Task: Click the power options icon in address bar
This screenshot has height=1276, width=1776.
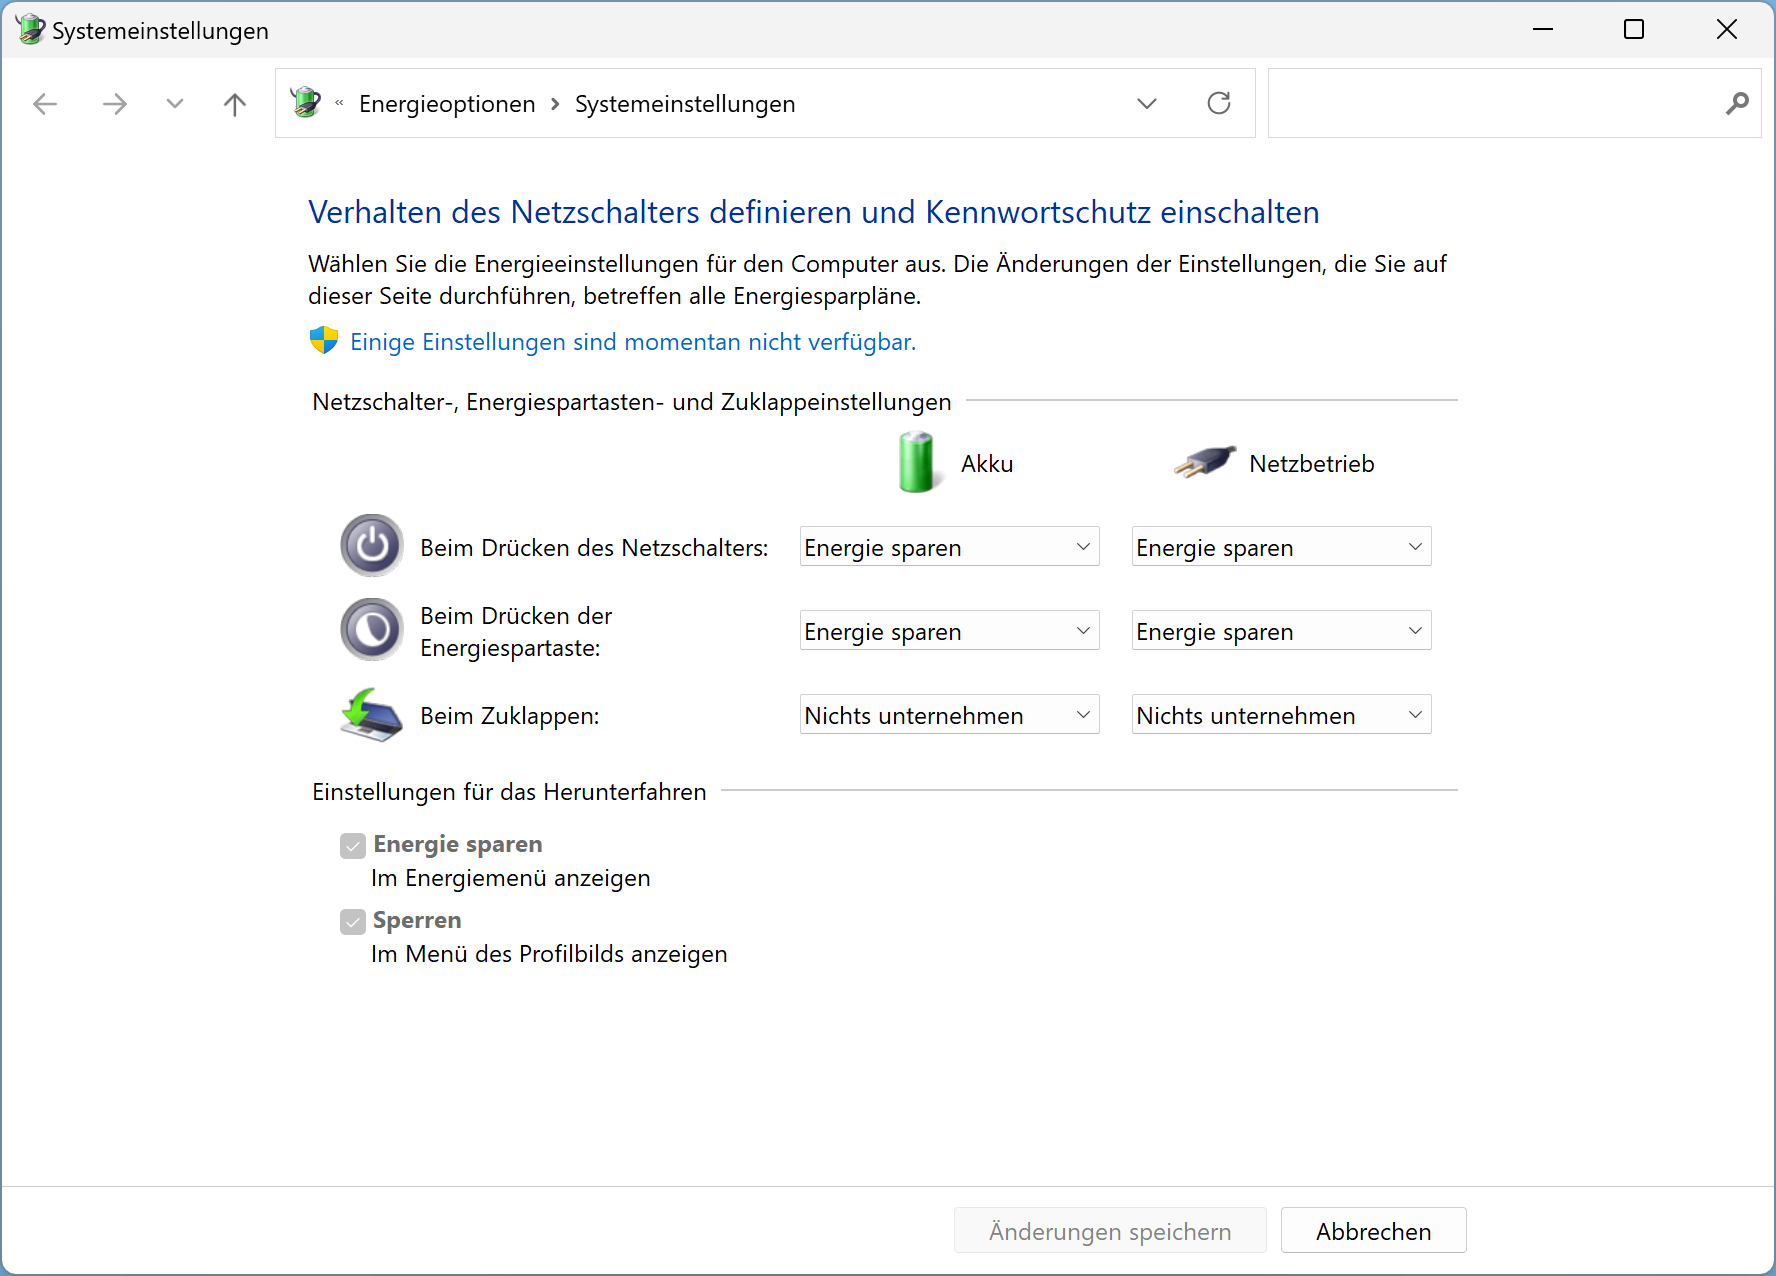Action: tap(306, 102)
